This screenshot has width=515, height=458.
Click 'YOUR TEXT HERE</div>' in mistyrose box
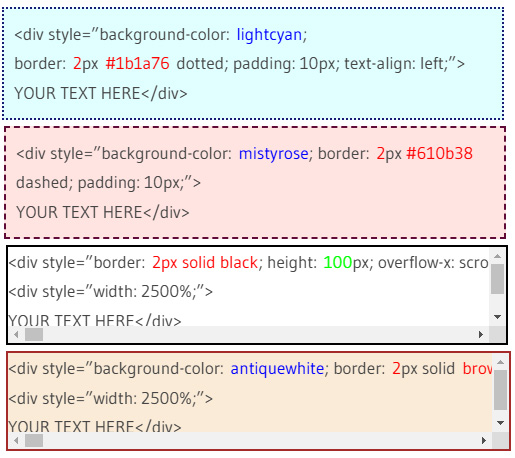pyautogui.click(x=103, y=212)
